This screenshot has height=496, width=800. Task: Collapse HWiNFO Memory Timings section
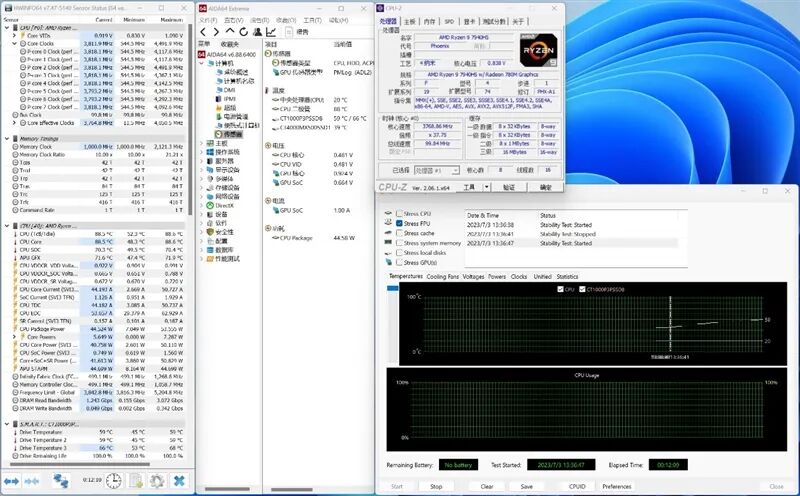click(x=7, y=139)
